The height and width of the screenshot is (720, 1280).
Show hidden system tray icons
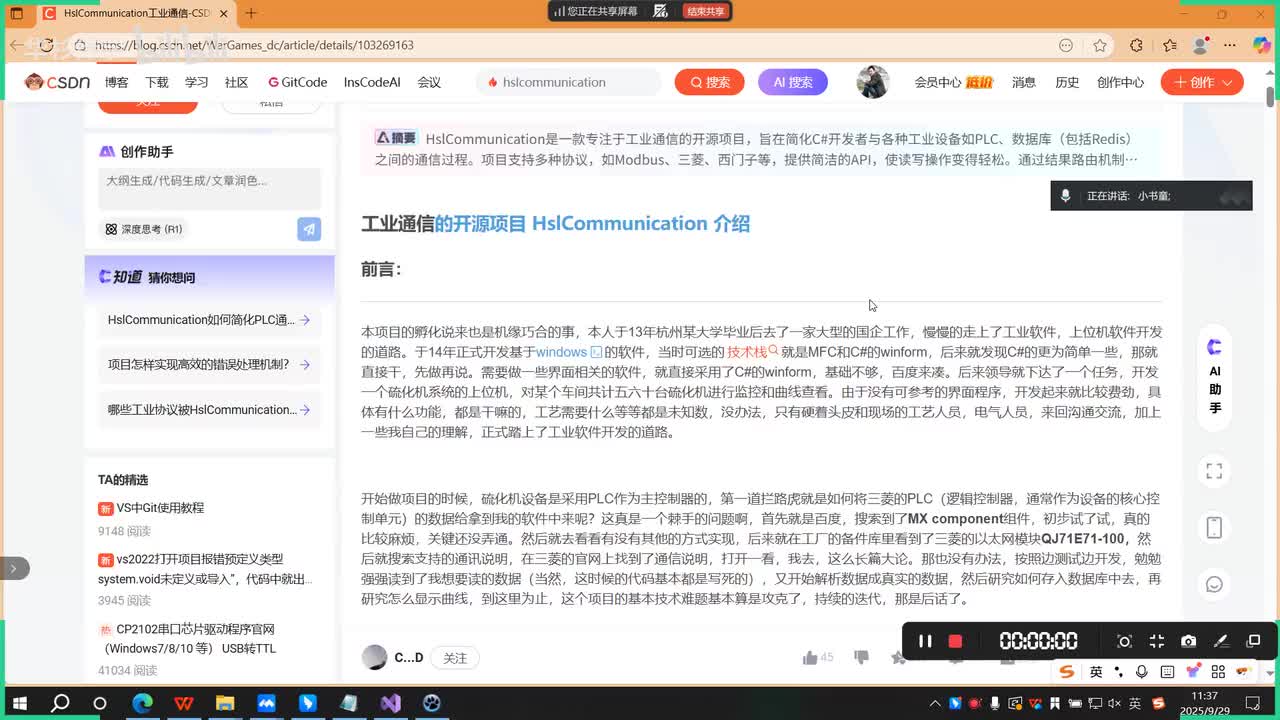click(936, 703)
